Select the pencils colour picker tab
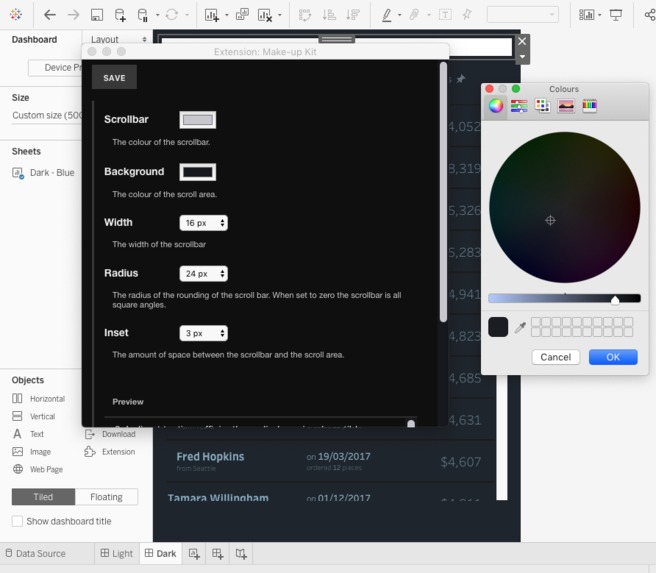Screen dimensions: 656x573 coord(589,106)
